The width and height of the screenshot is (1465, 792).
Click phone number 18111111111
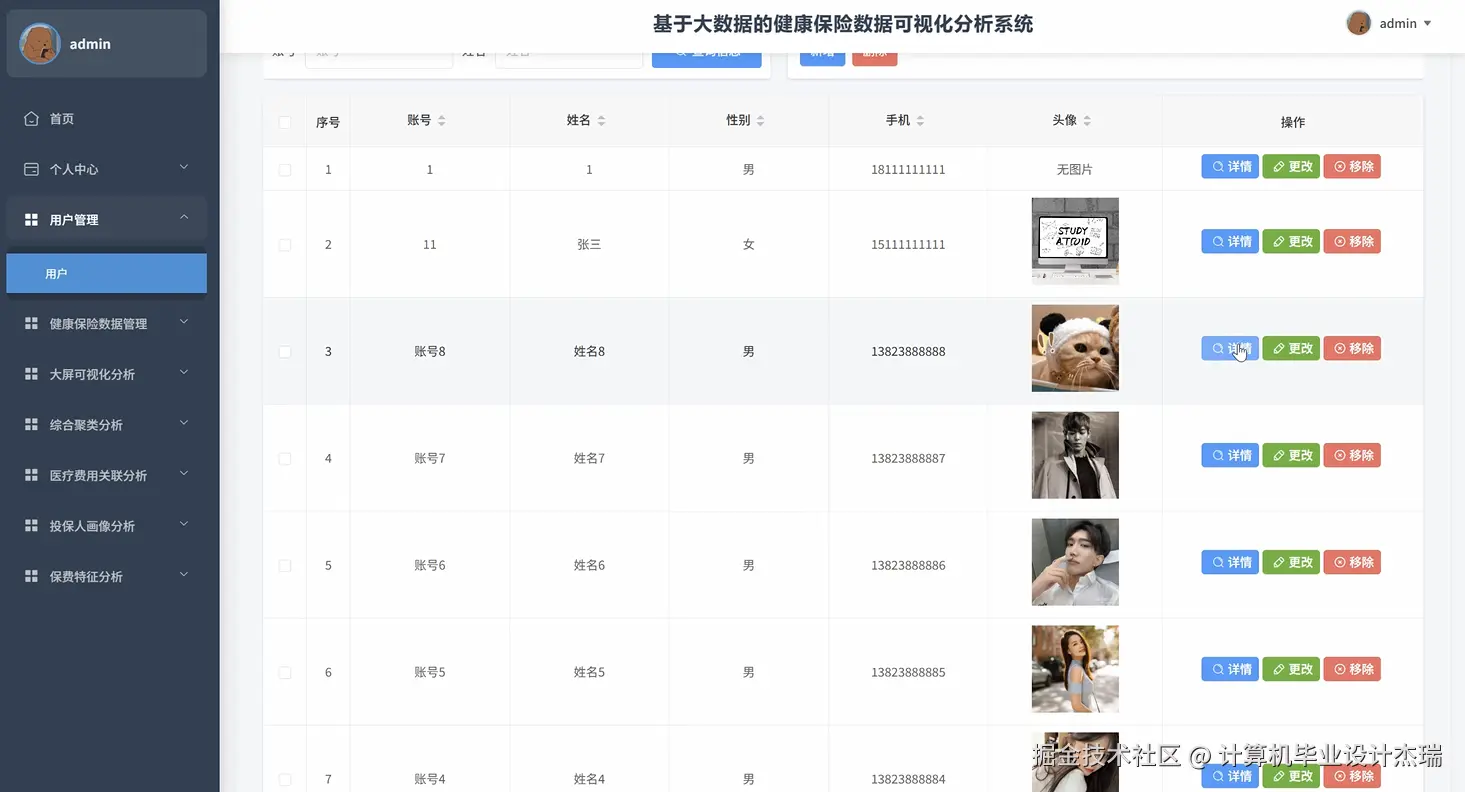pos(908,170)
